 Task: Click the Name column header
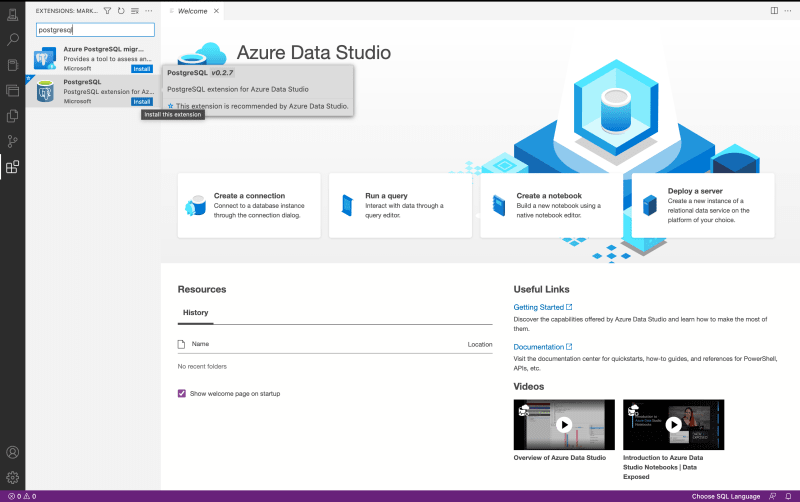[x=201, y=344]
